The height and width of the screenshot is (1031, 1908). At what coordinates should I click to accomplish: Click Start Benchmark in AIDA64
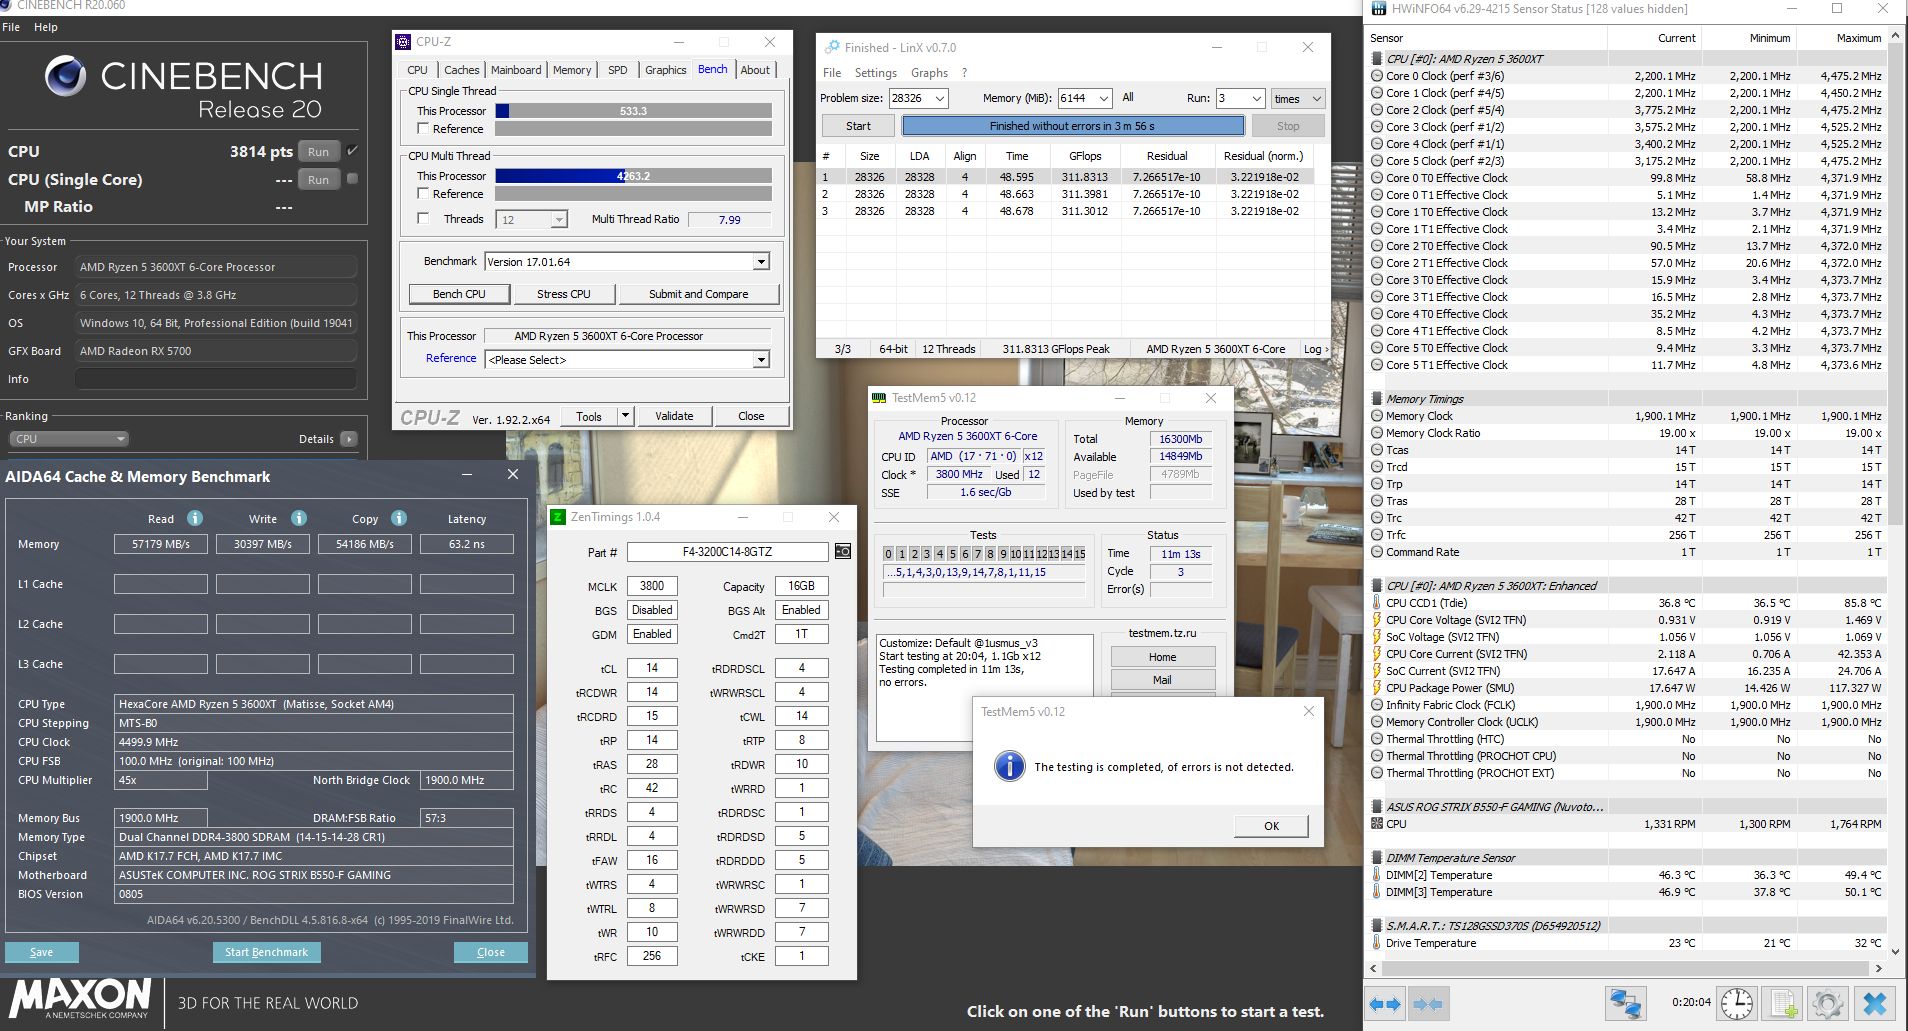click(266, 952)
